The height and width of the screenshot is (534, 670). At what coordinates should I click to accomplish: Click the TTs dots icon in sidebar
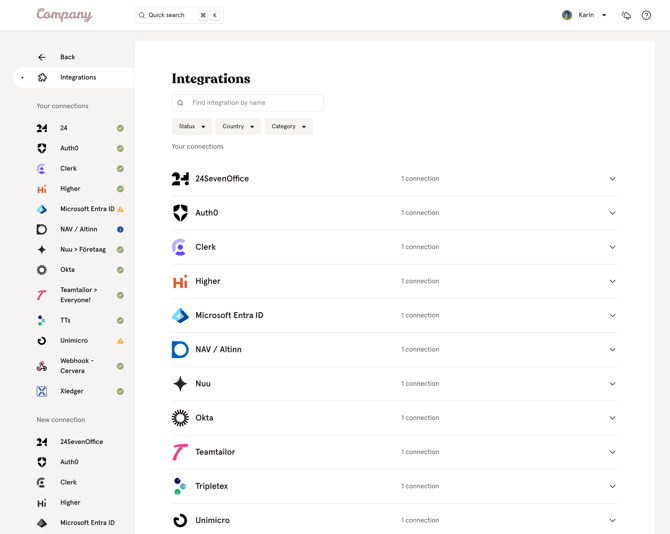41,320
